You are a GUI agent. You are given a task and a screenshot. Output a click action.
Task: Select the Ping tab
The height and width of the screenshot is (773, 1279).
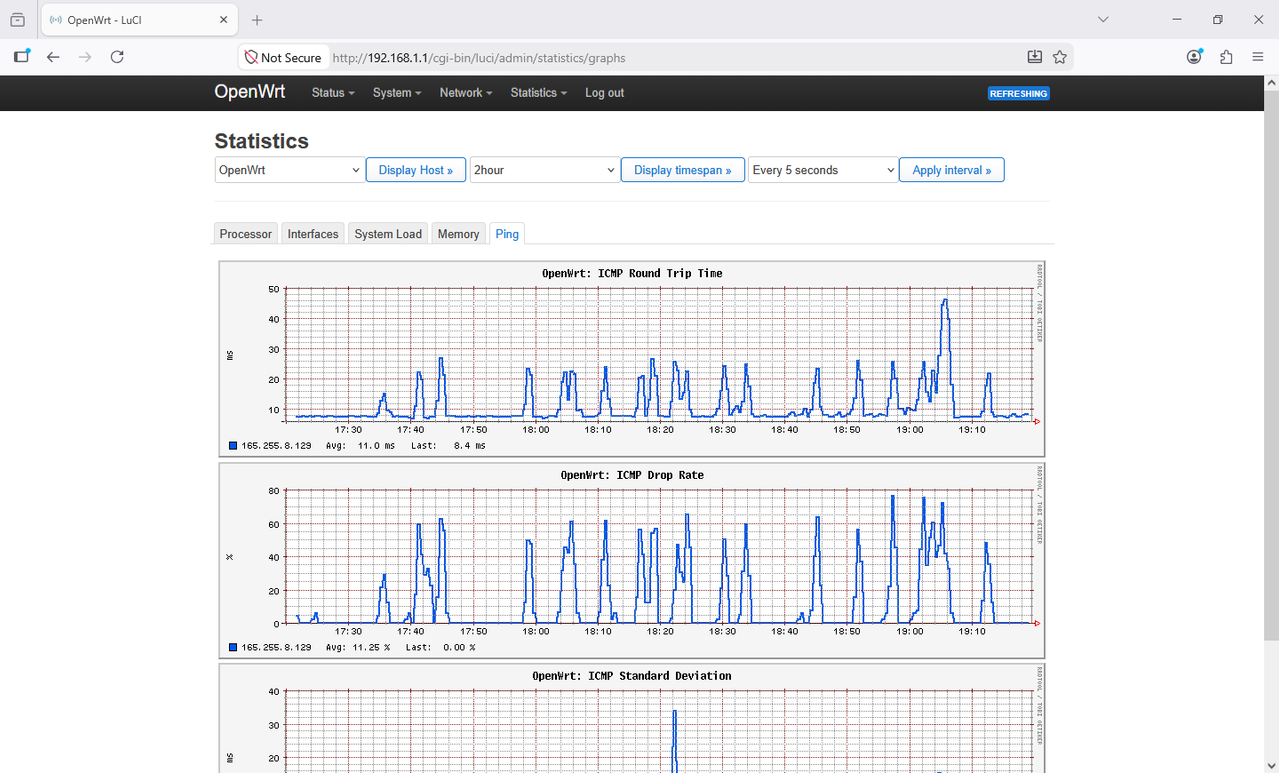click(507, 234)
